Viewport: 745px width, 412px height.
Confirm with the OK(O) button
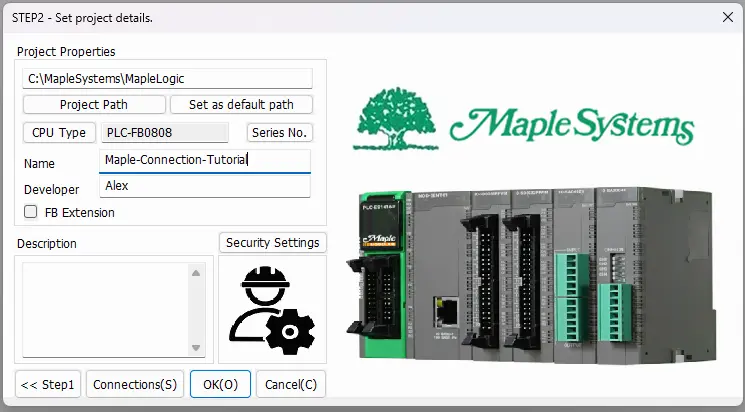coord(220,384)
